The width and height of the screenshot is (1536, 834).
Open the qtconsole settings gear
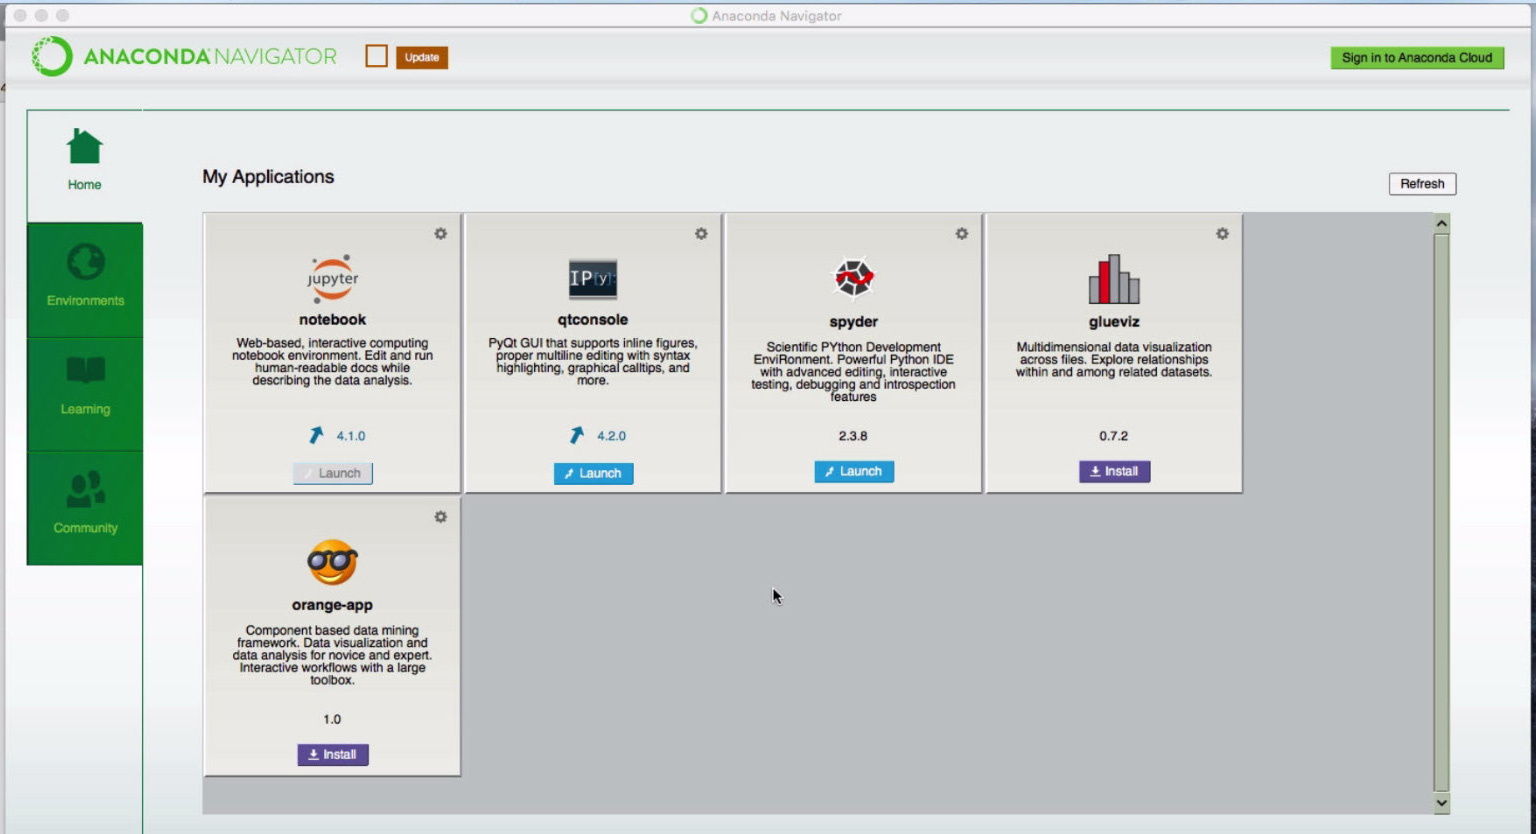click(701, 234)
